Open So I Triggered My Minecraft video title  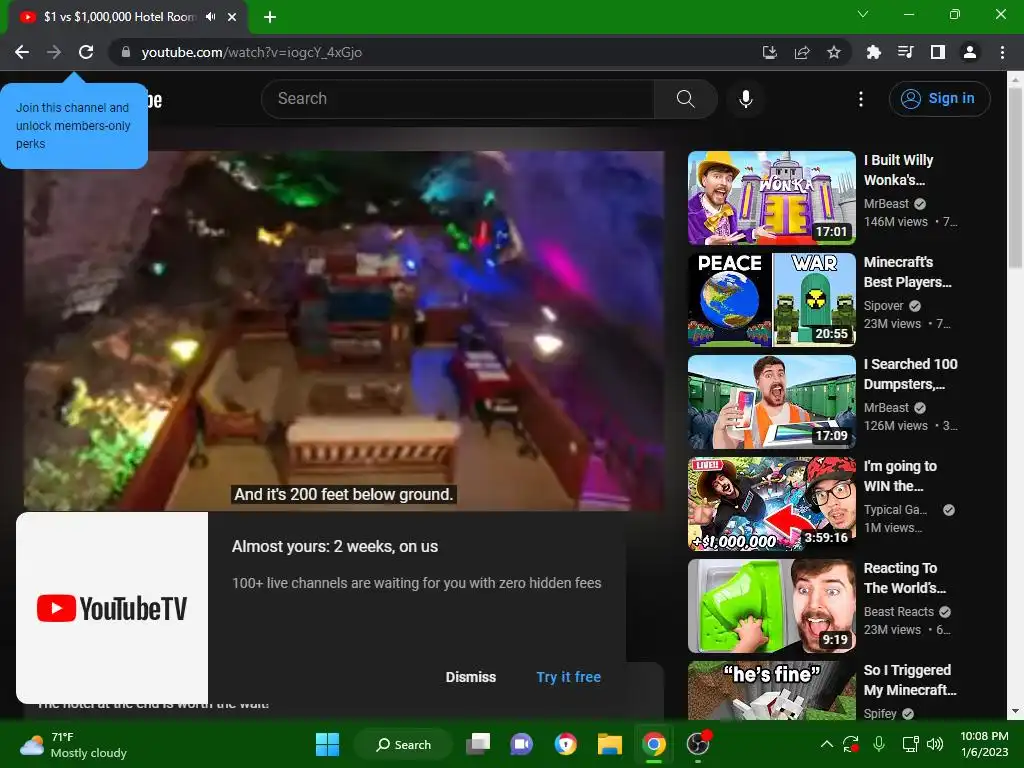tap(910, 680)
